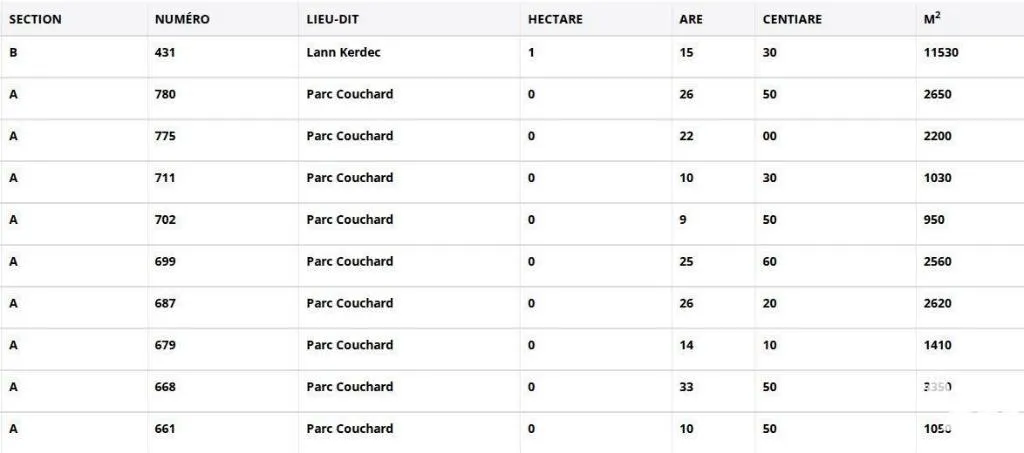1024x453 pixels.
Task: Click the HECTARE column header
Action: (x=555, y=20)
